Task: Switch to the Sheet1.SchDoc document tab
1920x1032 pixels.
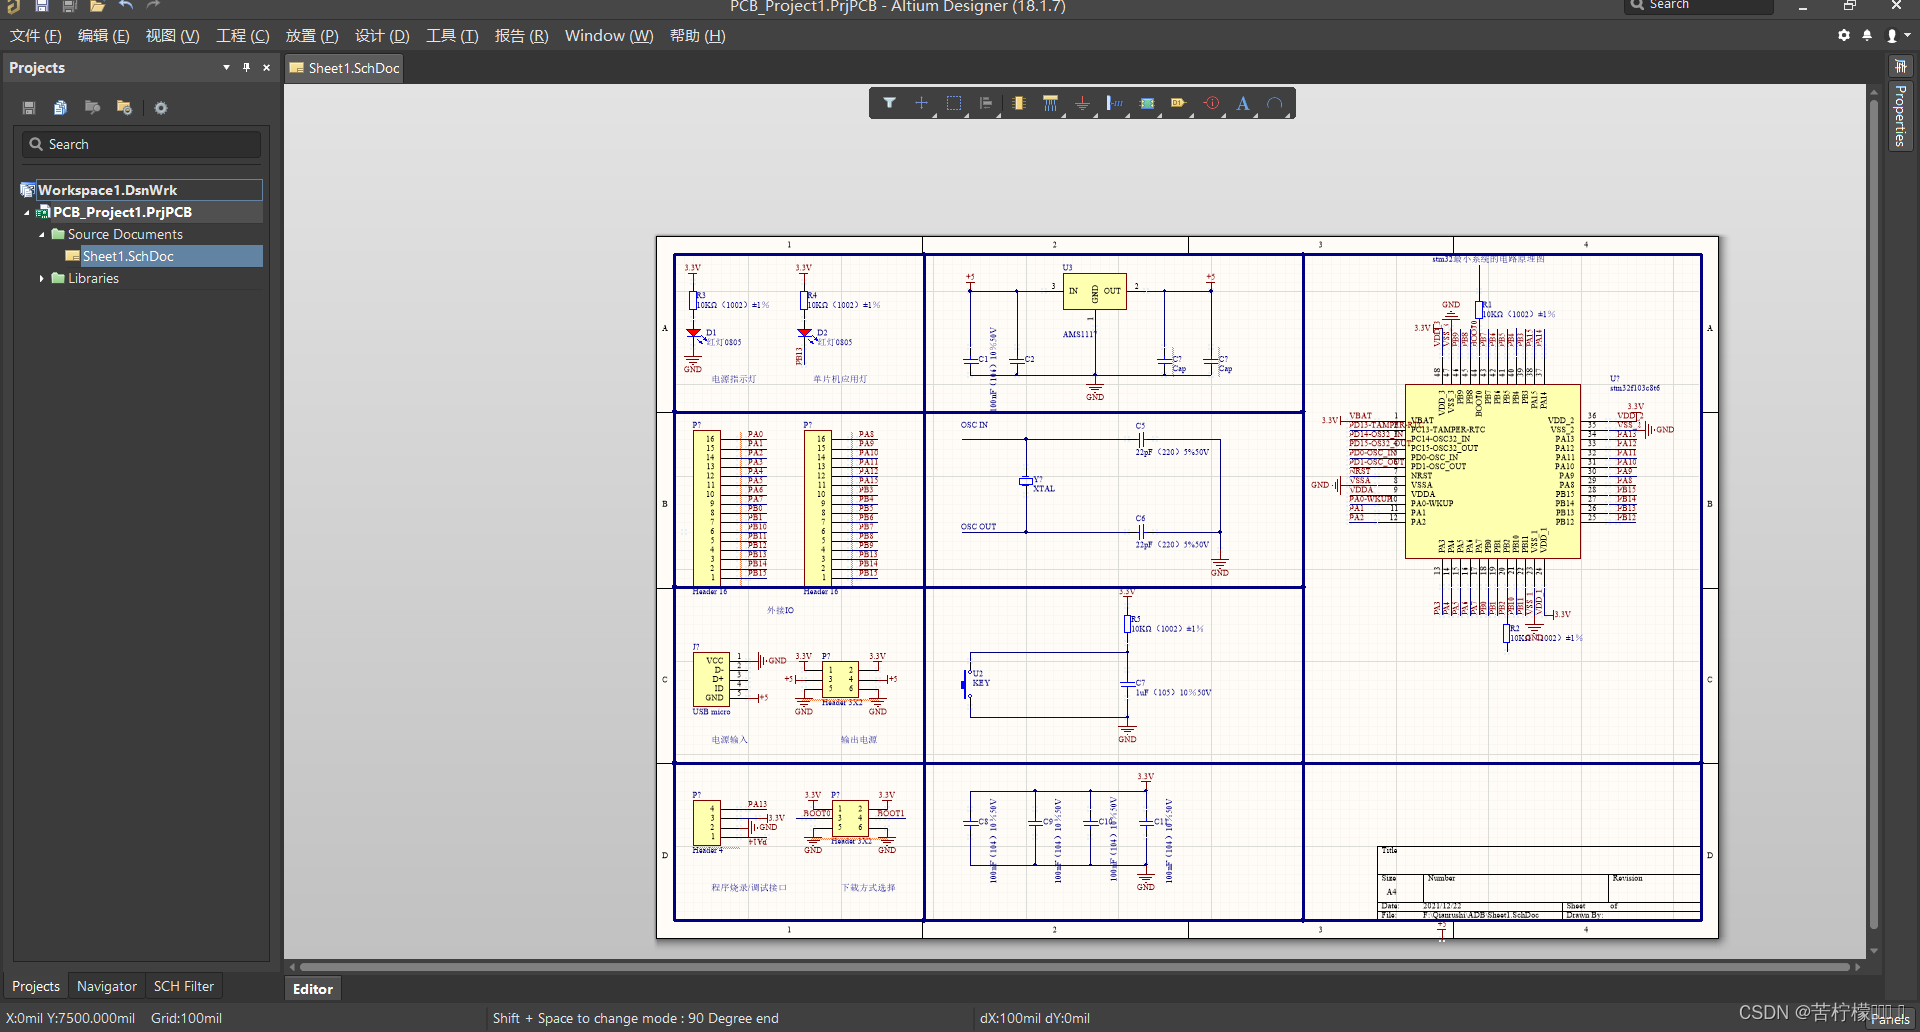Action: coord(345,68)
